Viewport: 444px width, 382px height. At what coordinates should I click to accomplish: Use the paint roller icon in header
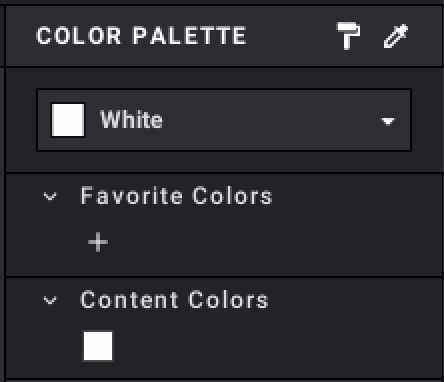click(x=349, y=36)
